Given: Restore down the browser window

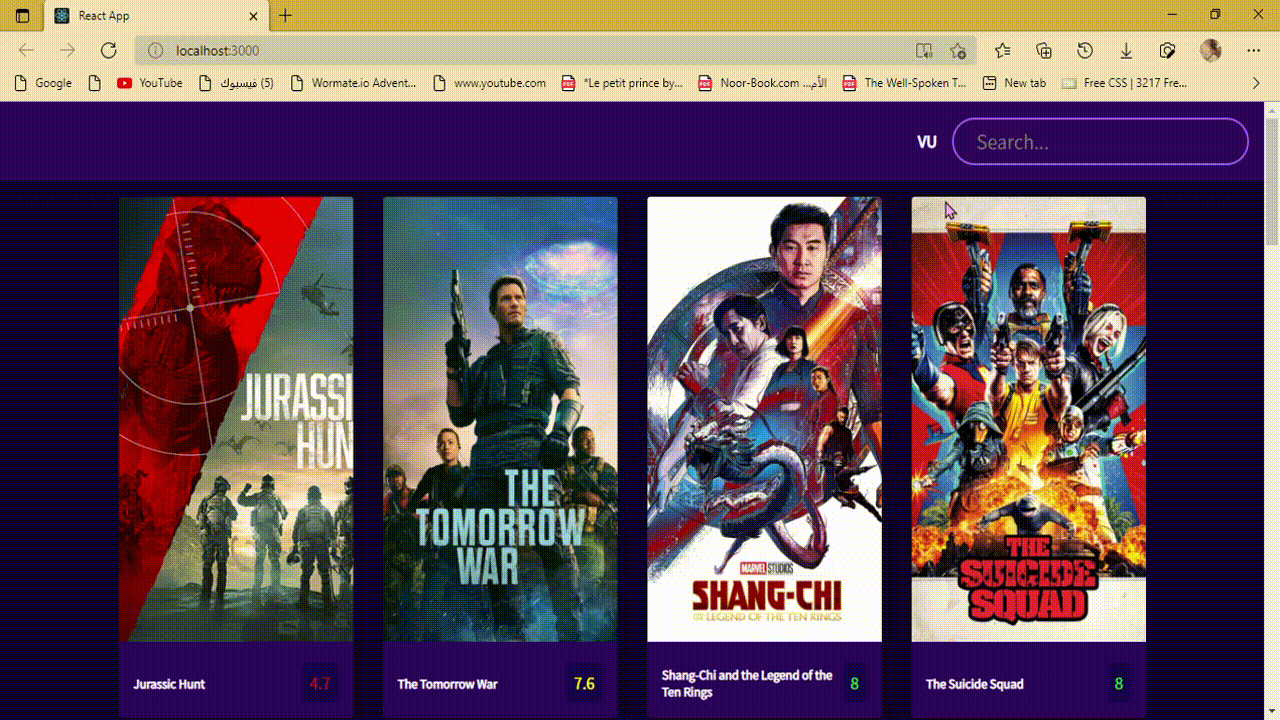Looking at the screenshot, I should point(1215,15).
